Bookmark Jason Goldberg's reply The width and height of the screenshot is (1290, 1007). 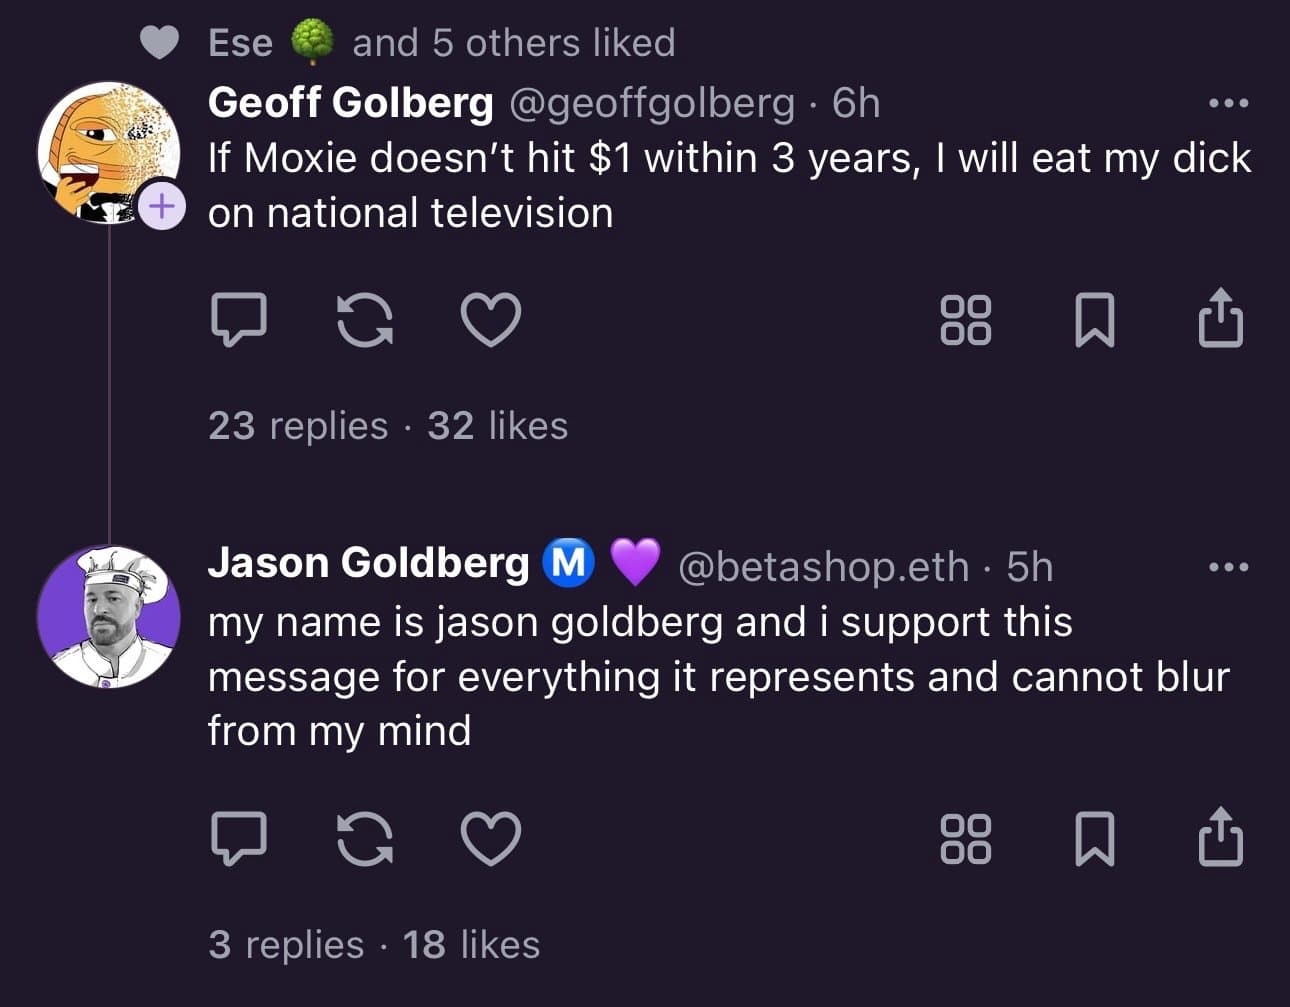pos(1094,837)
